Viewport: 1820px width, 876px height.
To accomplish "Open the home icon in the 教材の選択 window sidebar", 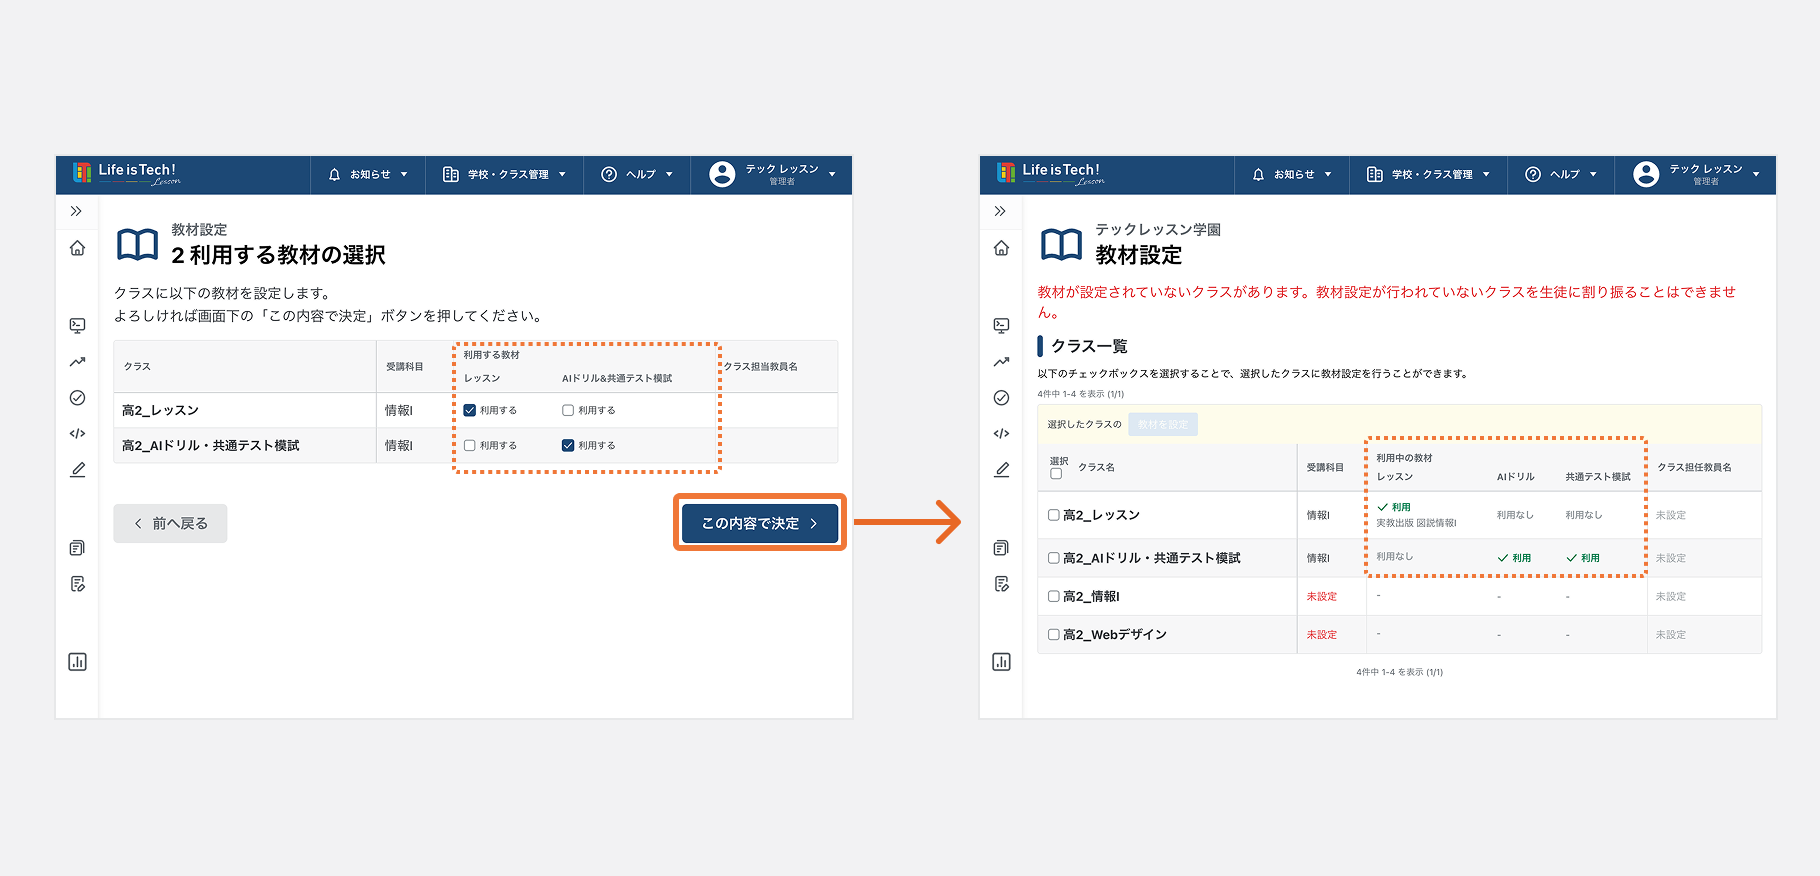I will 77,248.
